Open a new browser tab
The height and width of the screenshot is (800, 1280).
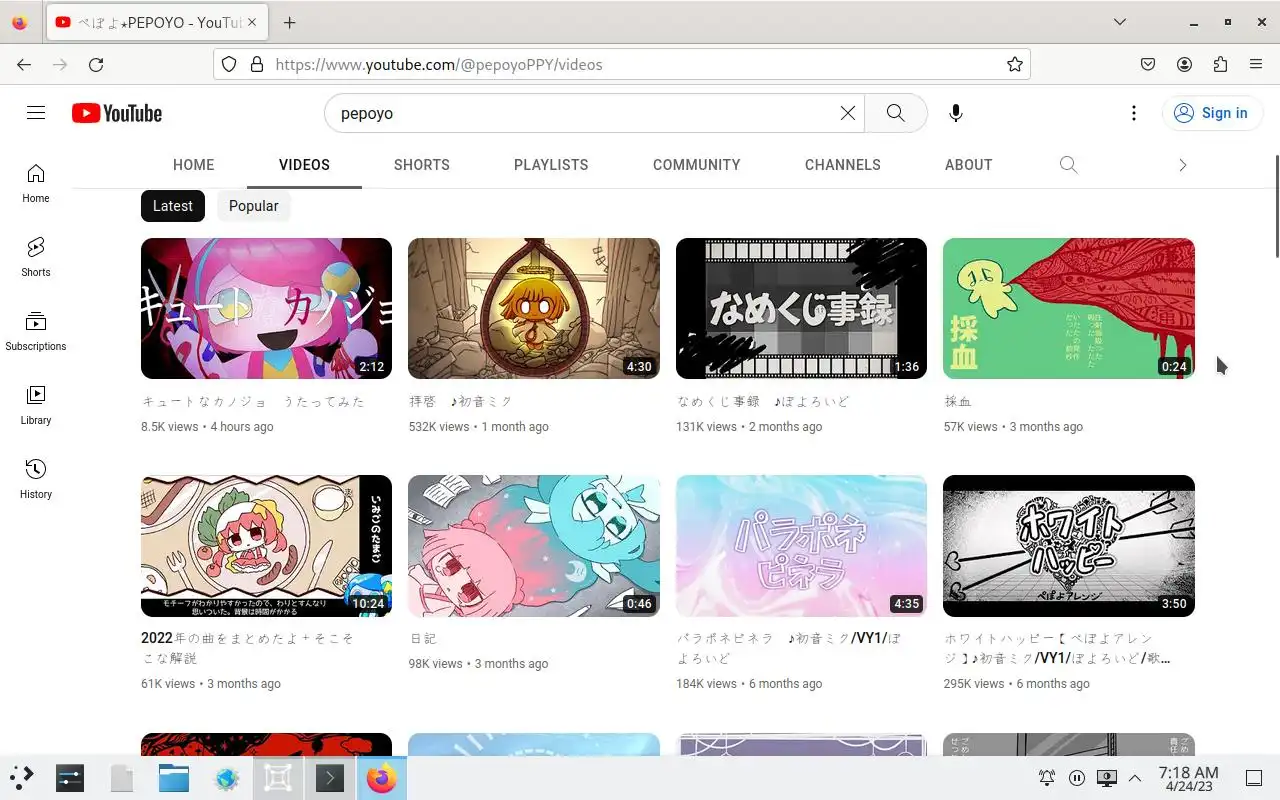(x=289, y=22)
